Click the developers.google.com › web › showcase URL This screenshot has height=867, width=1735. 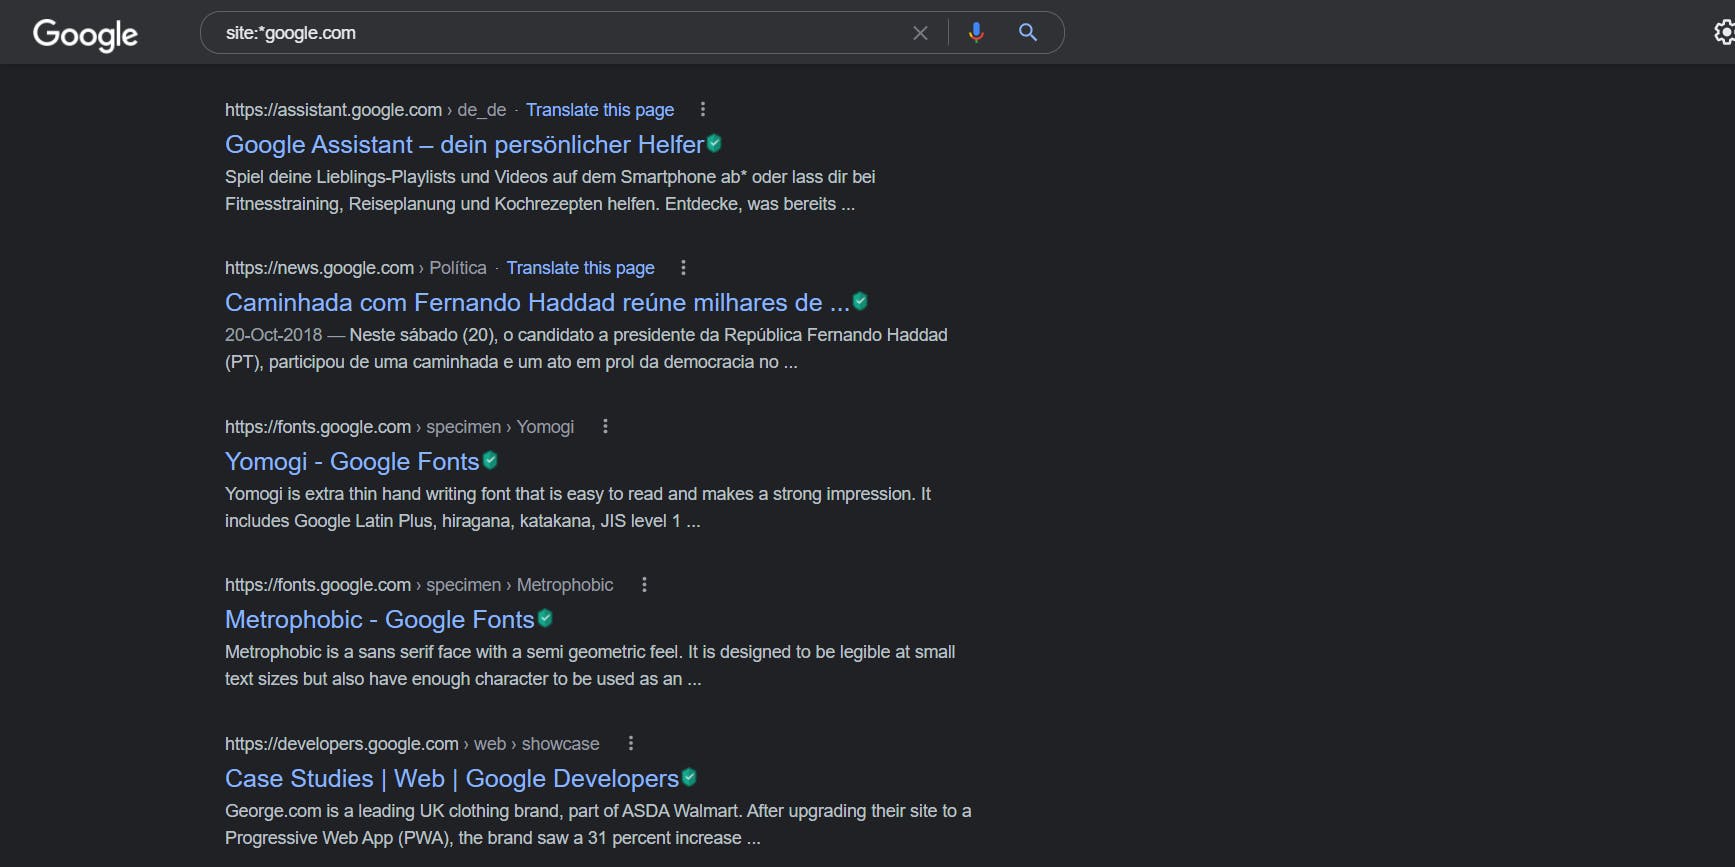pos(412,744)
